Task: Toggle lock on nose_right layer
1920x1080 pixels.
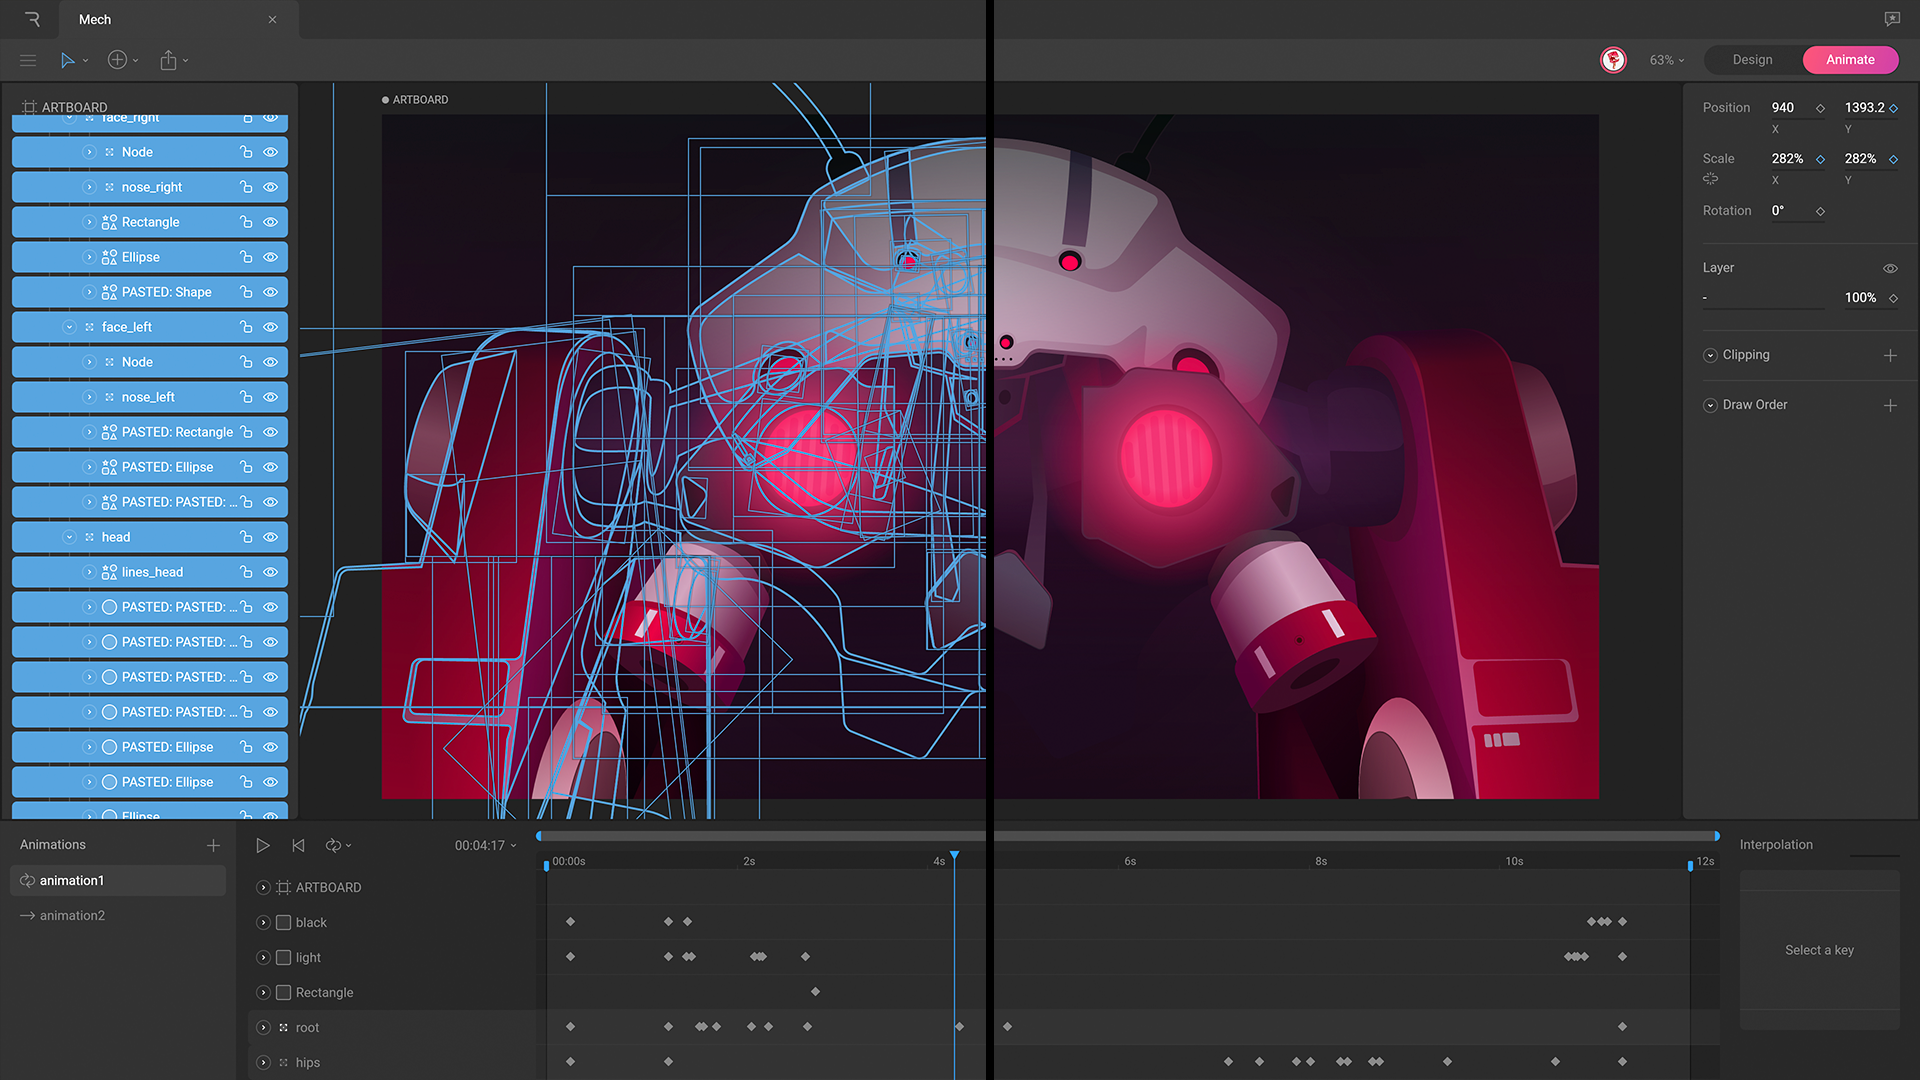Action: coord(246,187)
